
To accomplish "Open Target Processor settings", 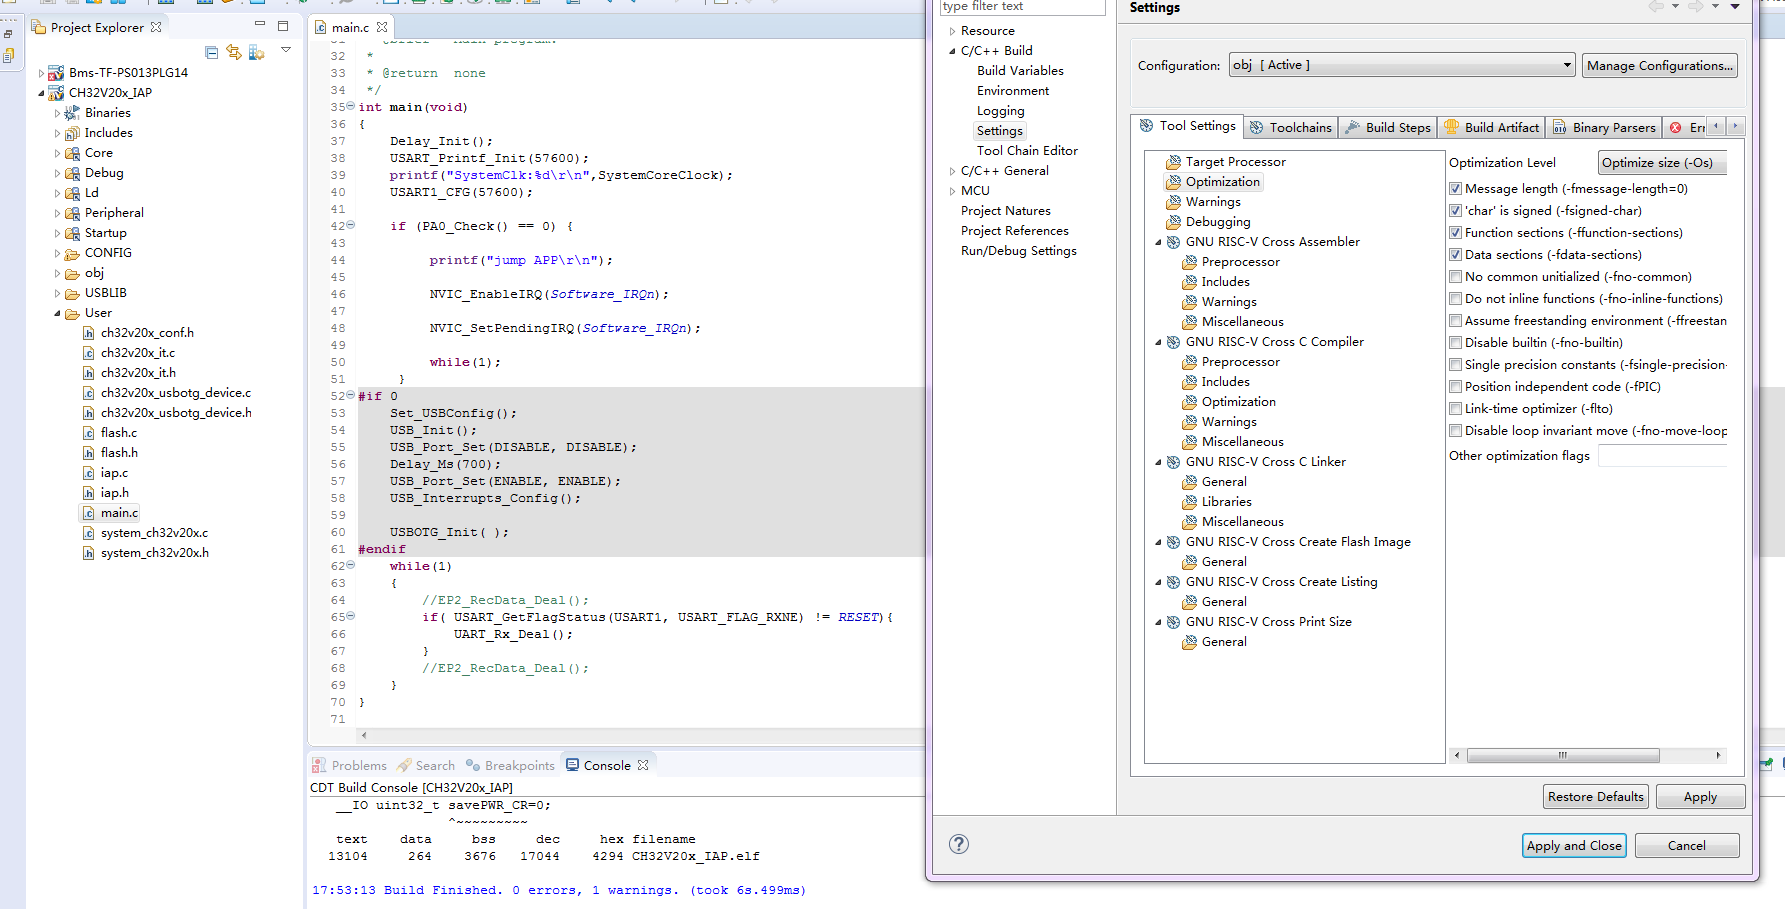I will pos(1235,162).
